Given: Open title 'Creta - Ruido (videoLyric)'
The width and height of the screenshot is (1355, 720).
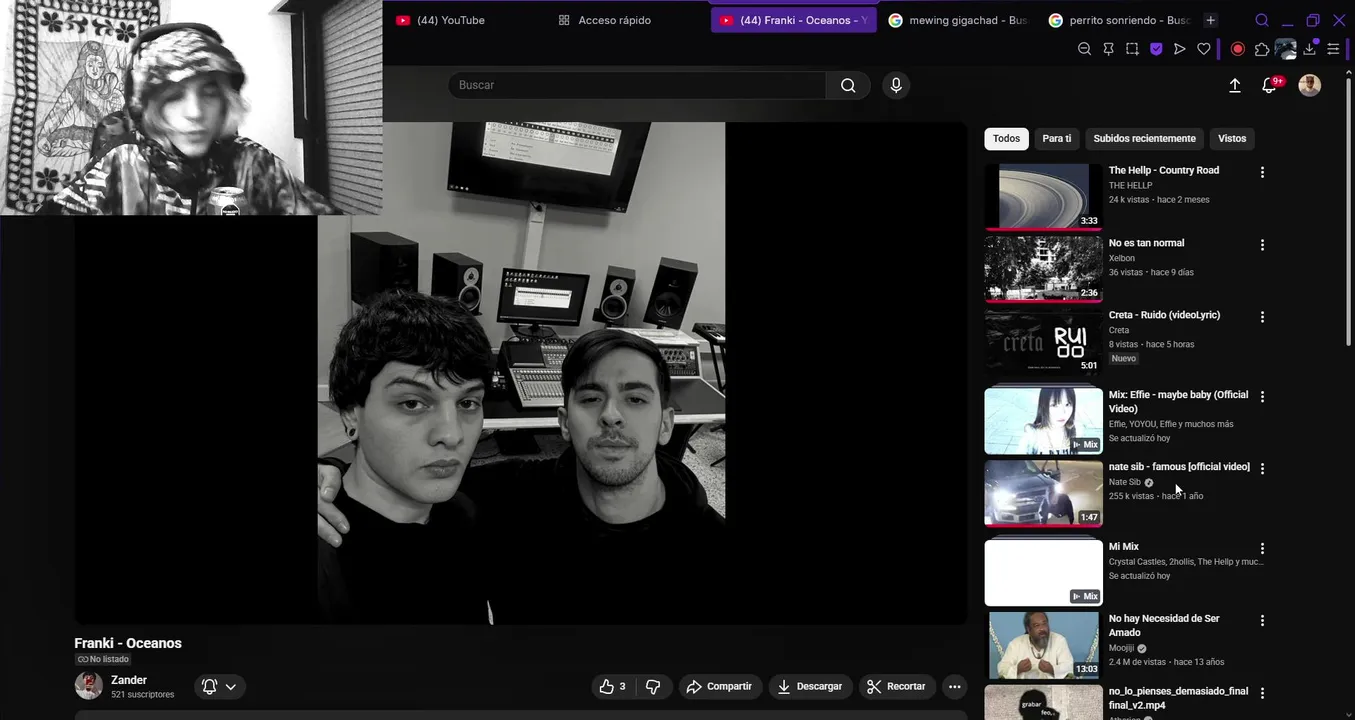Looking at the screenshot, I should [x=1164, y=315].
